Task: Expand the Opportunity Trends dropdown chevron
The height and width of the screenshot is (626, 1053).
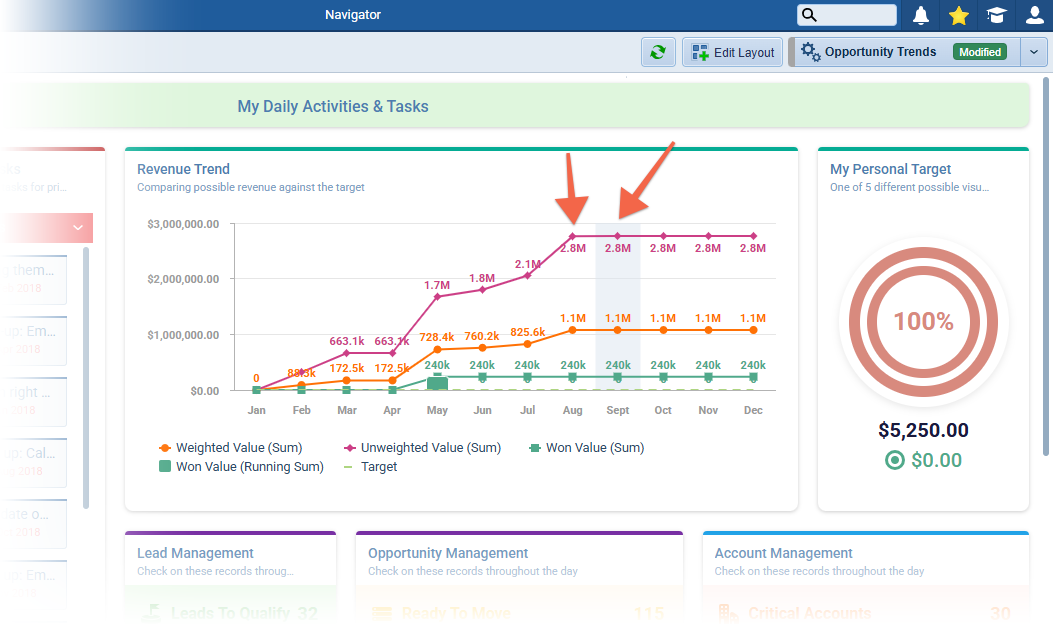Action: click(x=1034, y=51)
